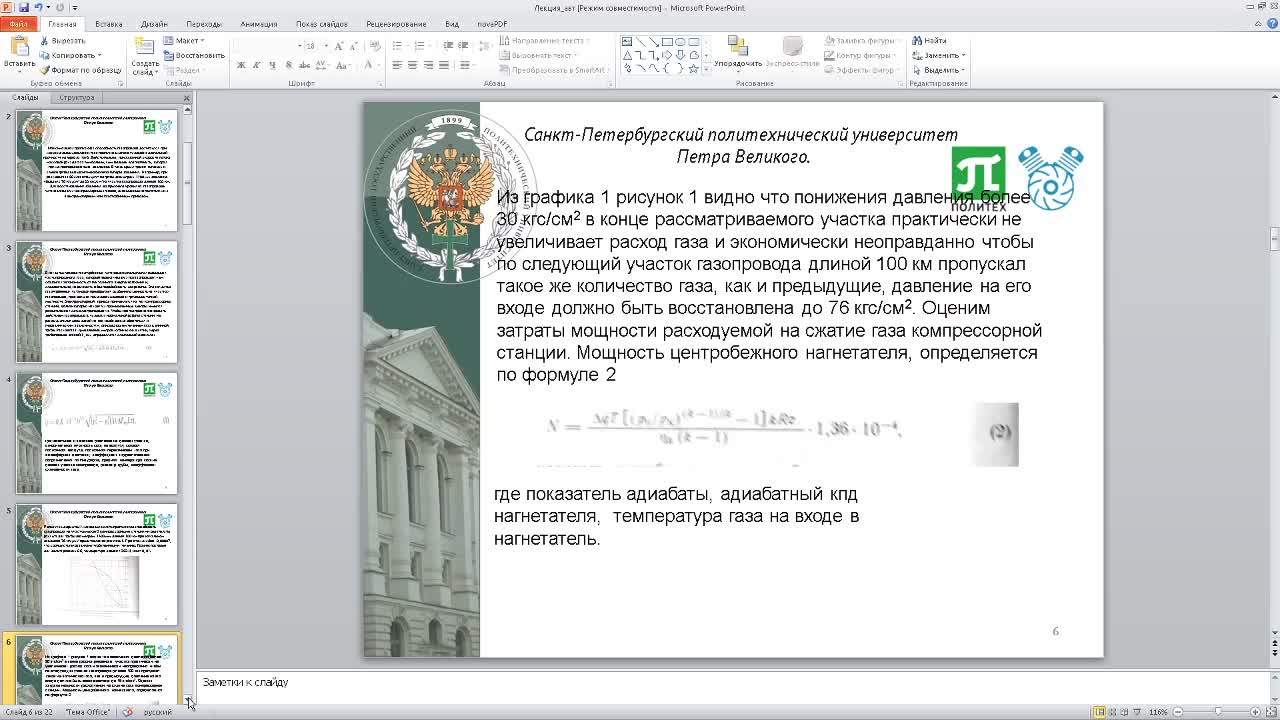The width and height of the screenshot is (1280, 720).
Task: Increase list indent level icon
Action: click(463, 46)
